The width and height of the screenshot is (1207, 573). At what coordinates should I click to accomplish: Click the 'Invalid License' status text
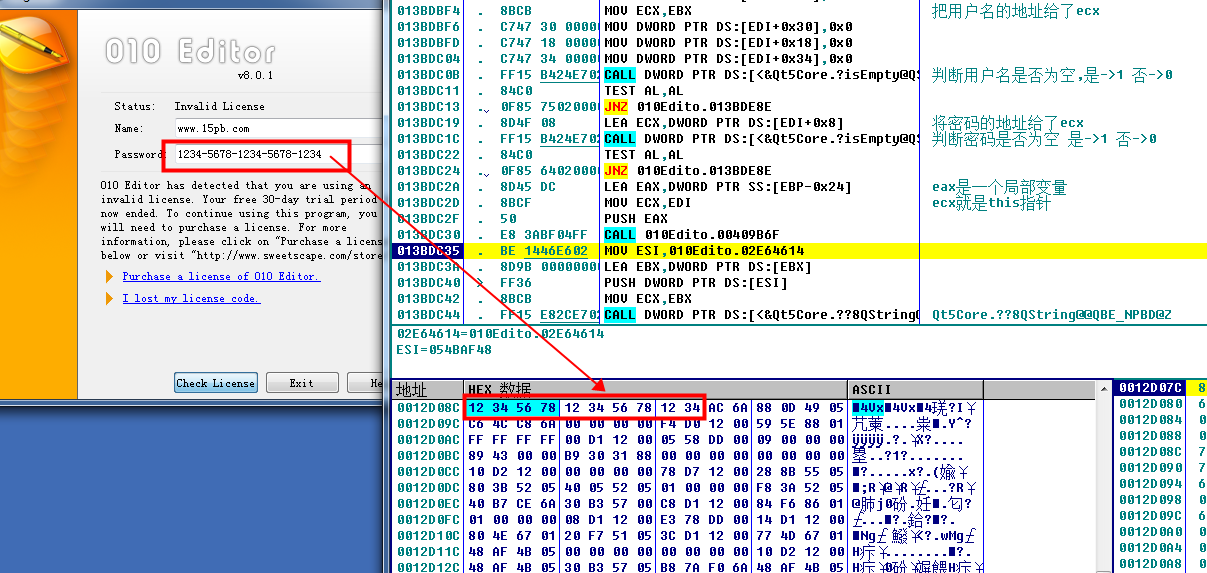point(219,106)
